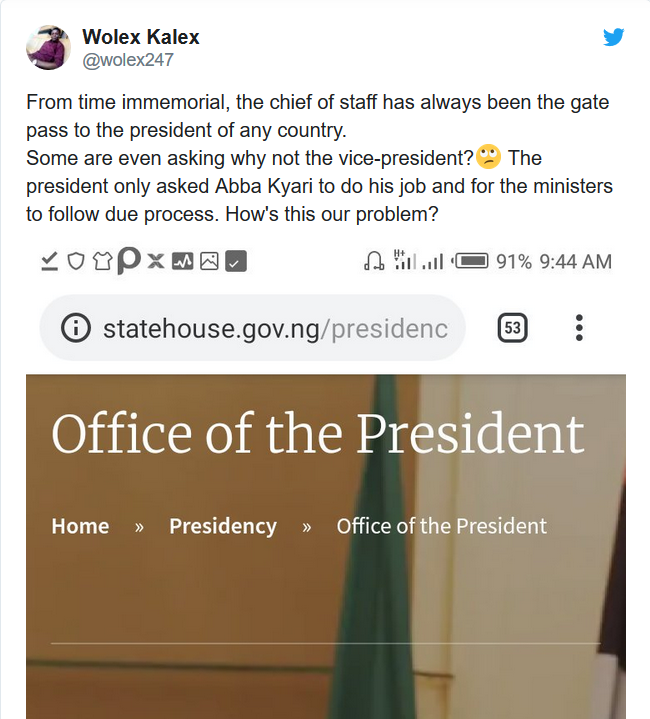Open the Presidency breadcrumb link
This screenshot has width=650, height=719.
222,526
